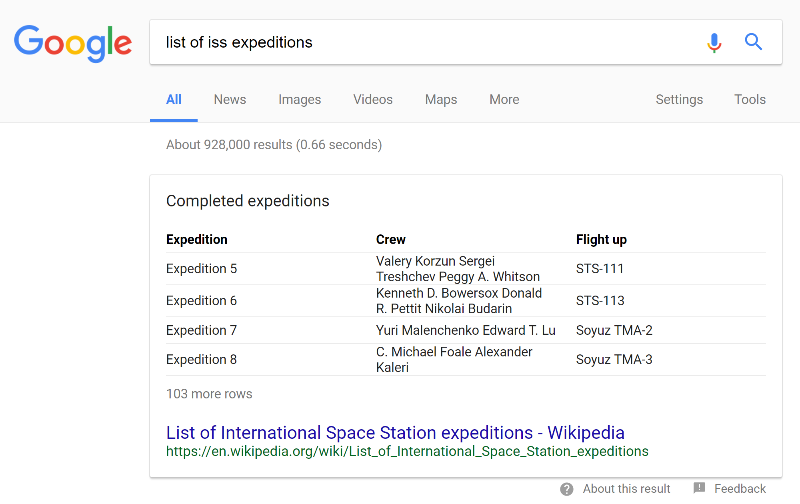
Task: Start voice search with microphone icon
Action: (714, 42)
